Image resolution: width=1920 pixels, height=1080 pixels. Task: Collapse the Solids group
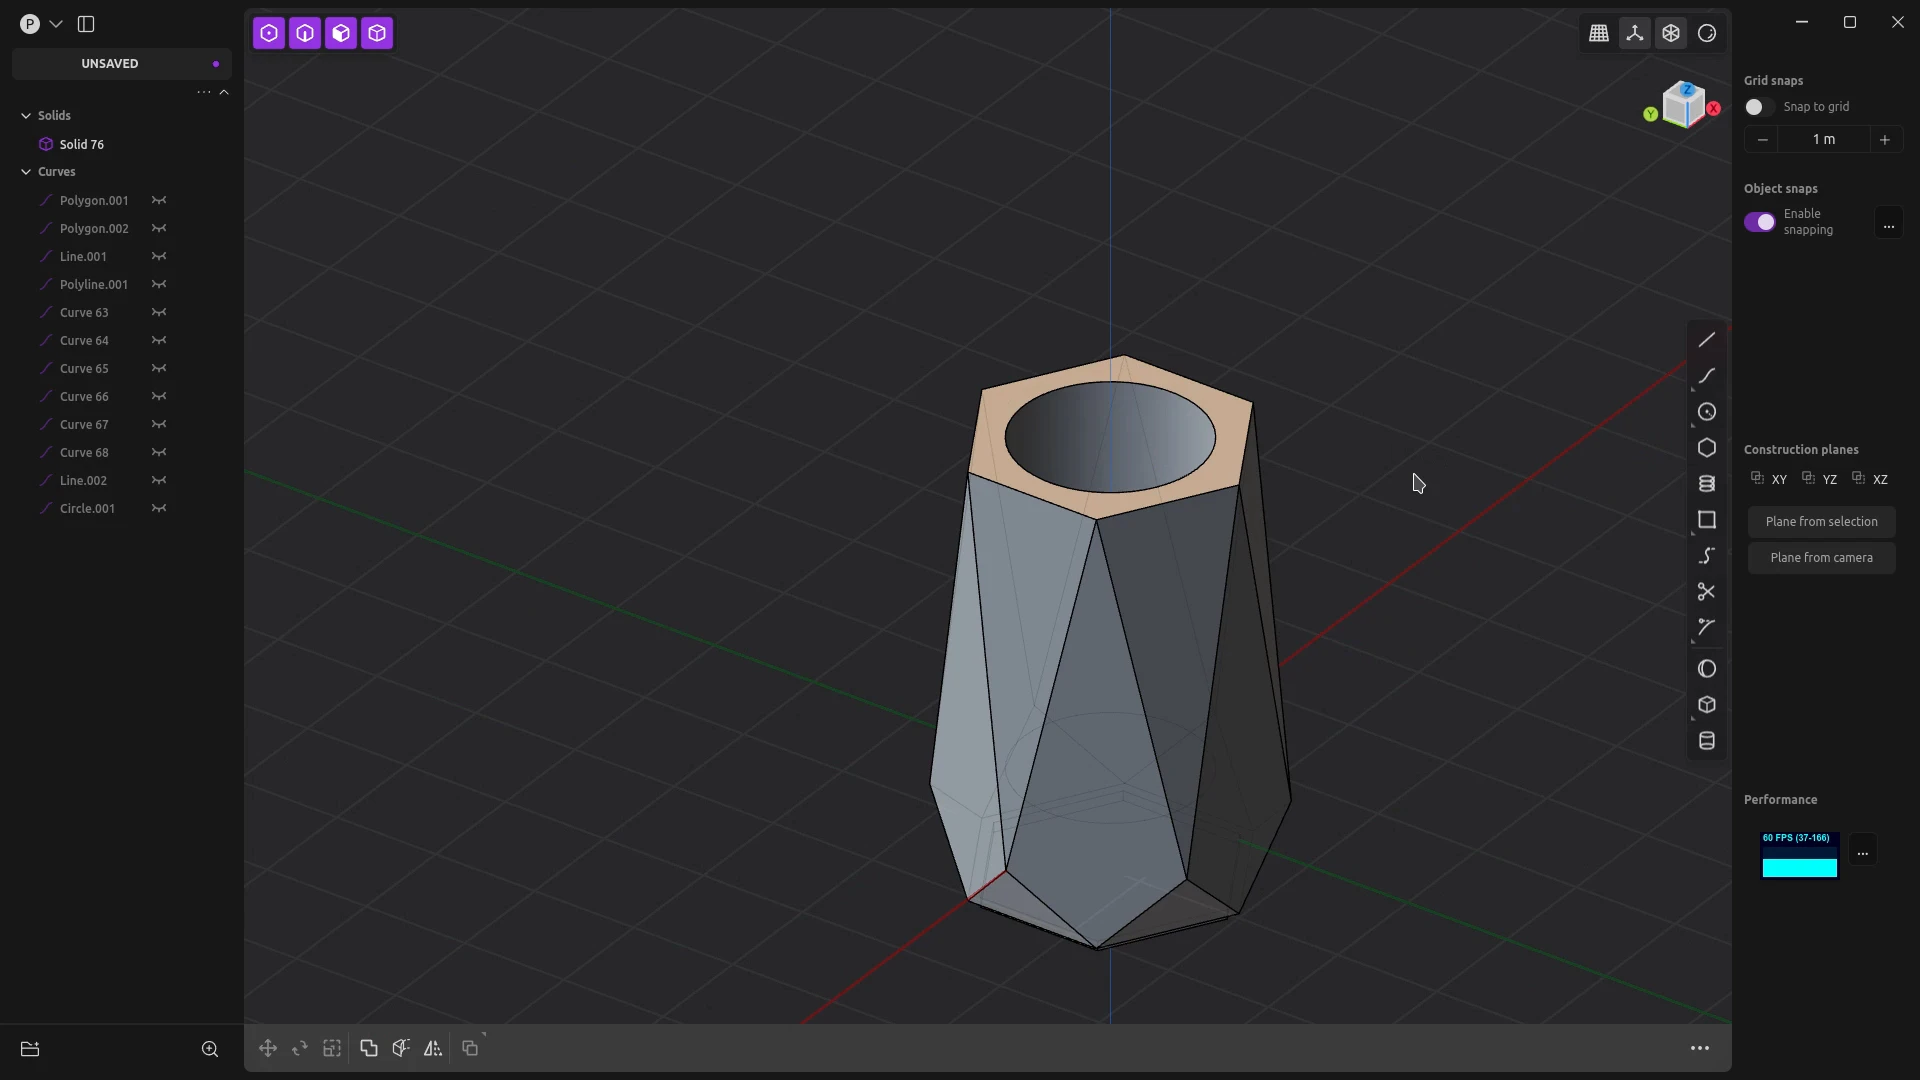tap(26, 116)
